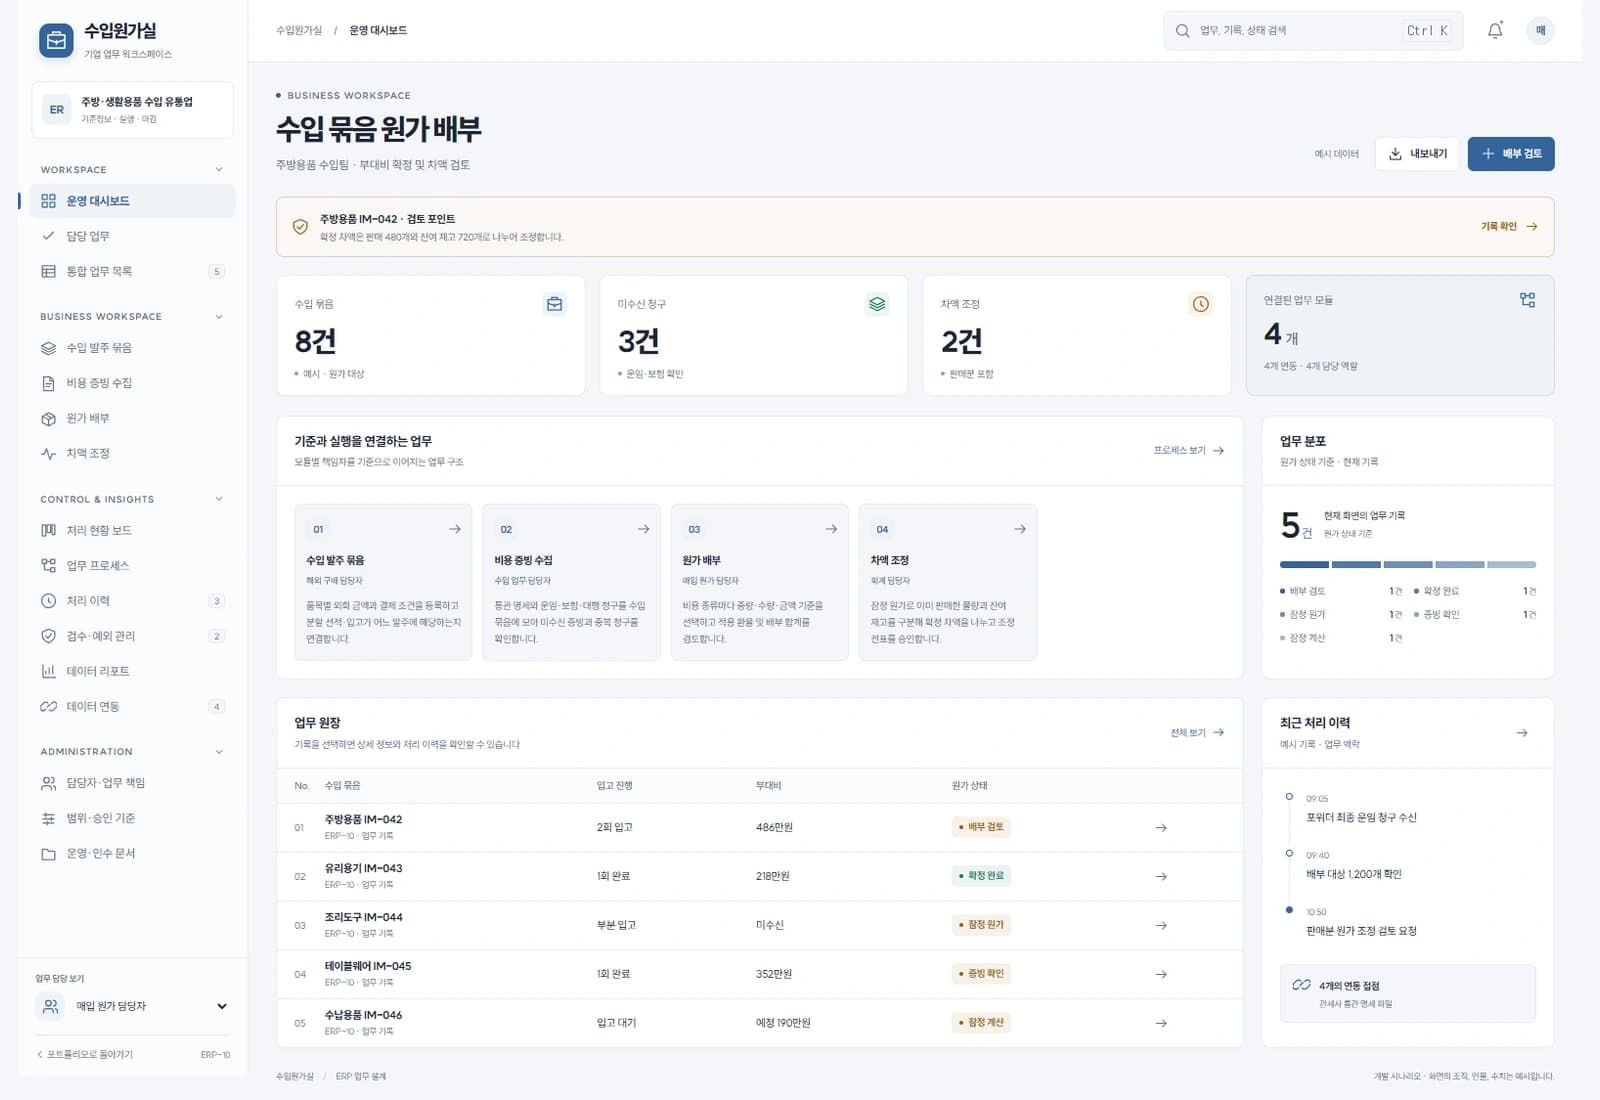Open 데이터 연동 sidebar item
This screenshot has width=1600, height=1100.
tap(133, 706)
